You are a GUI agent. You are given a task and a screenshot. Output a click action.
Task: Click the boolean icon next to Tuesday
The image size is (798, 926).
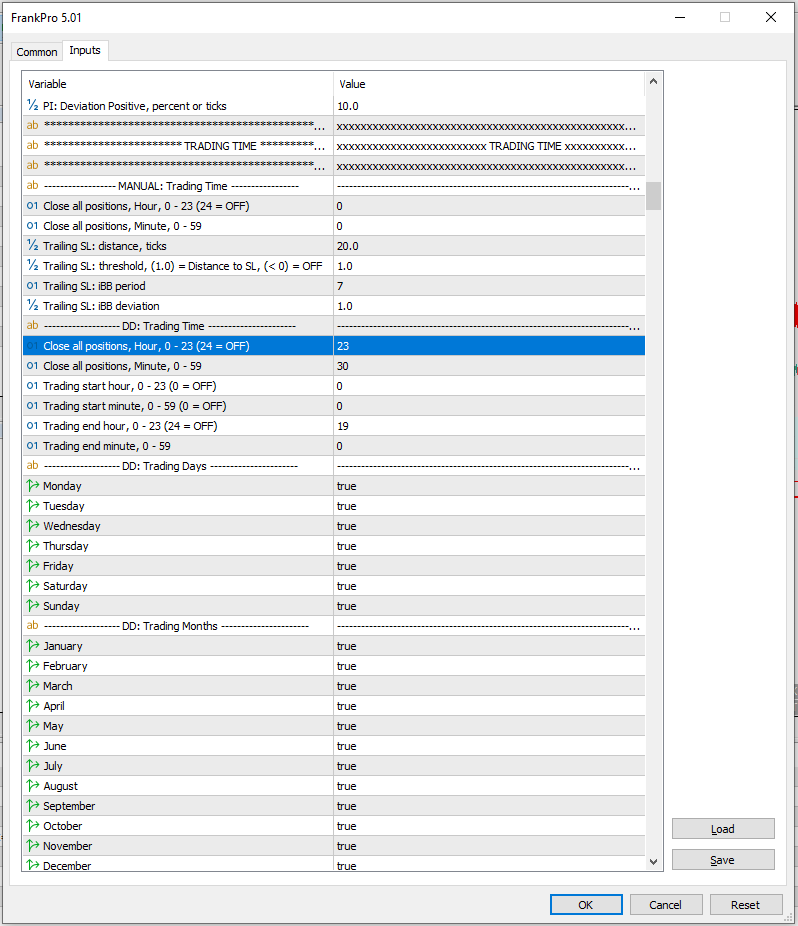32,506
